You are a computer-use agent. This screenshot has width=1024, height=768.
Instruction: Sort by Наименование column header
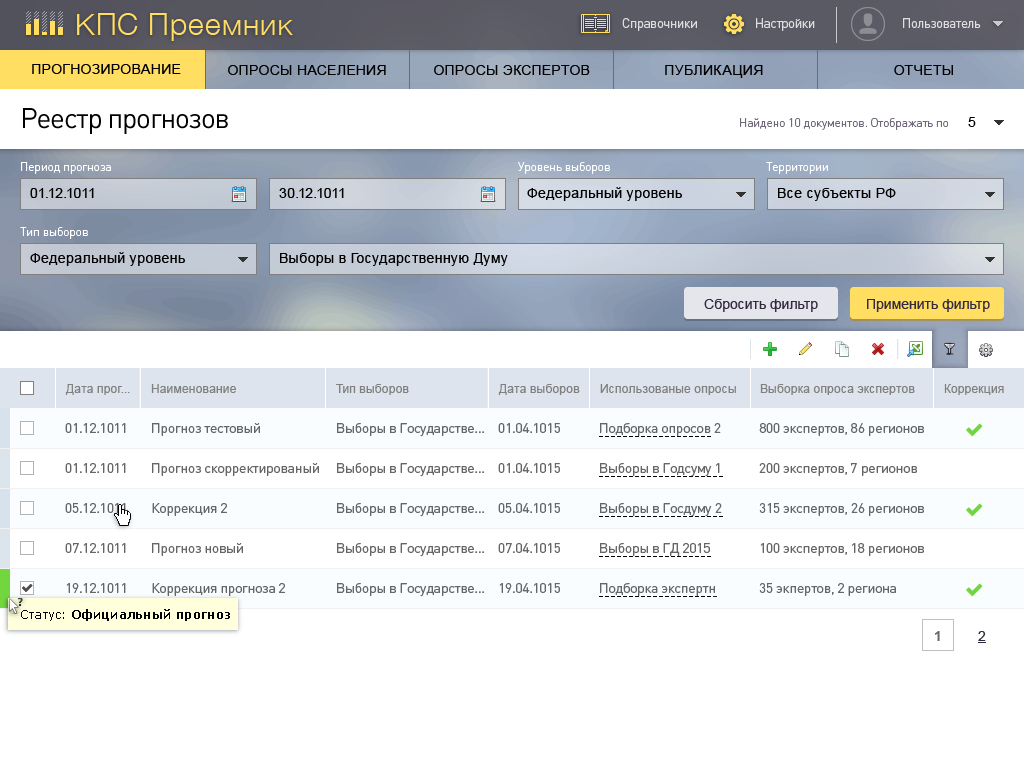pyautogui.click(x=233, y=389)
